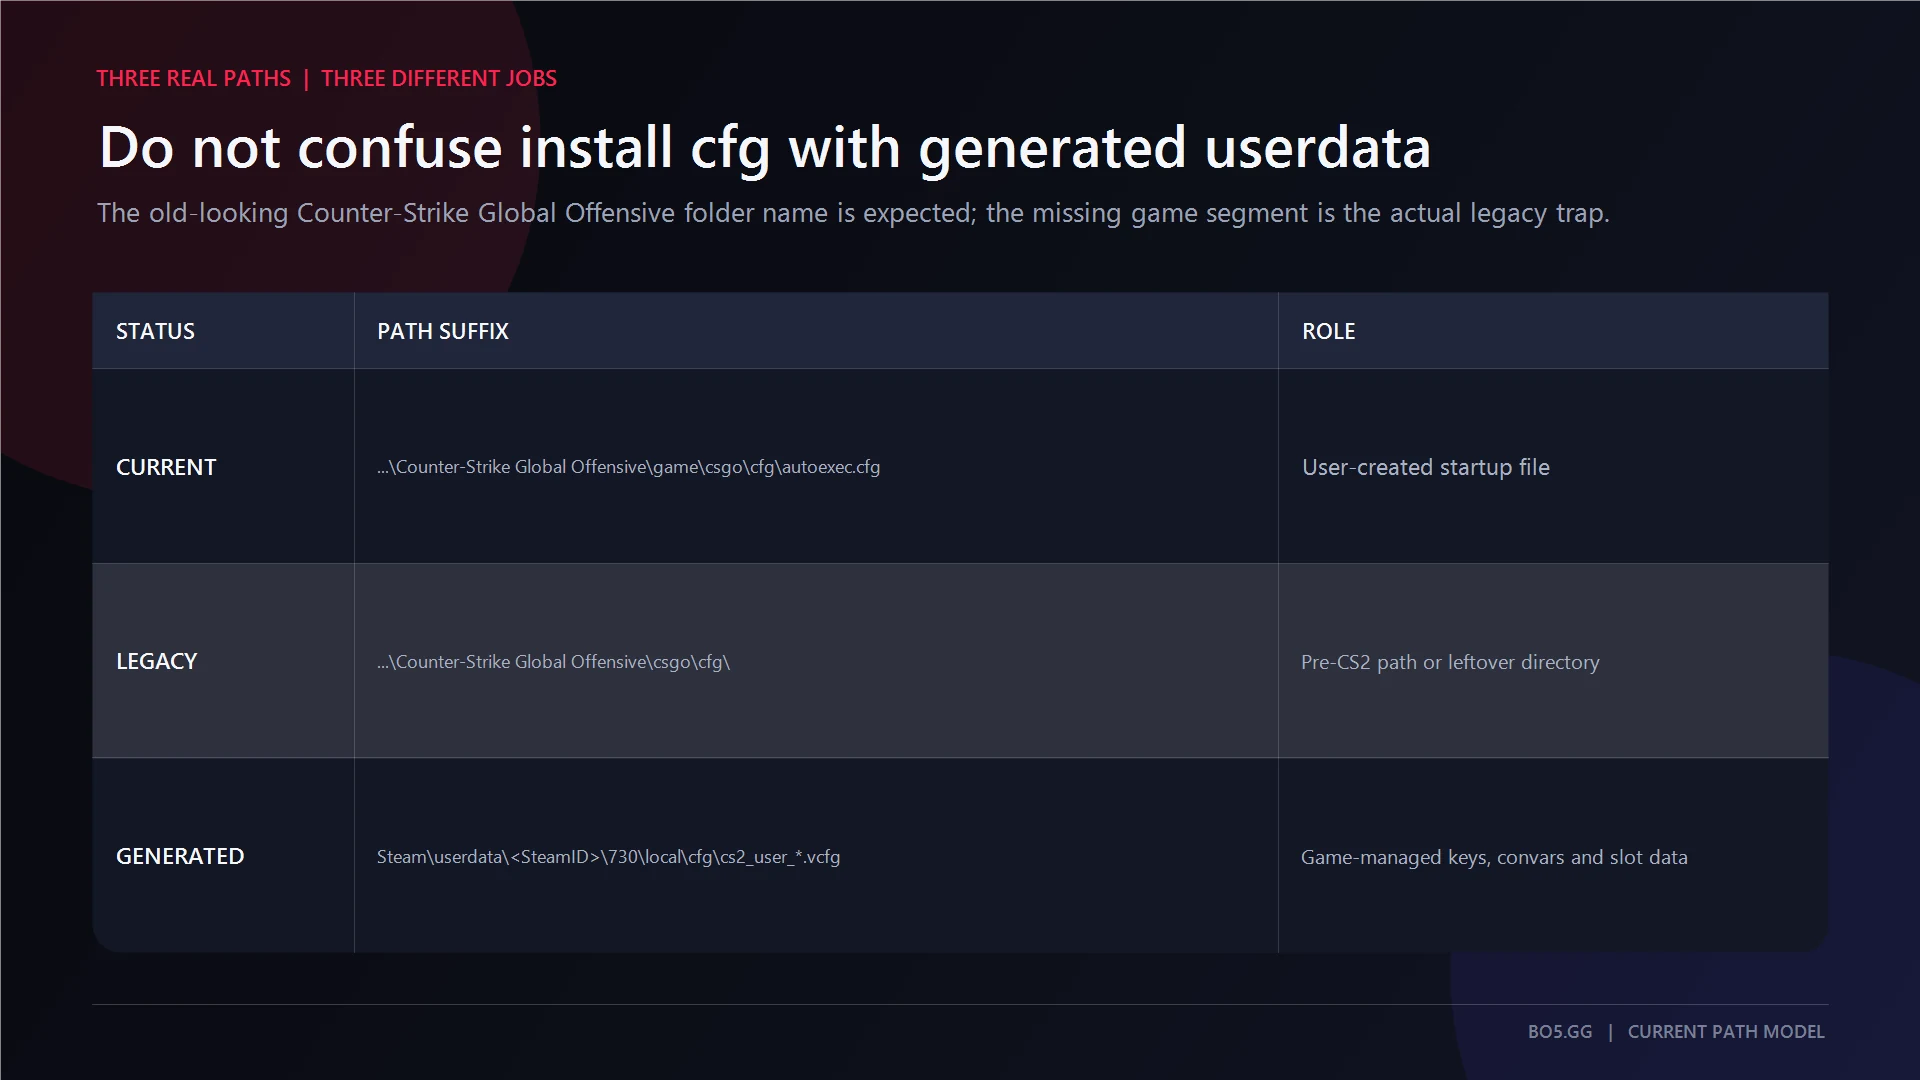Select the CURRENT status cell

coord(223,466)
